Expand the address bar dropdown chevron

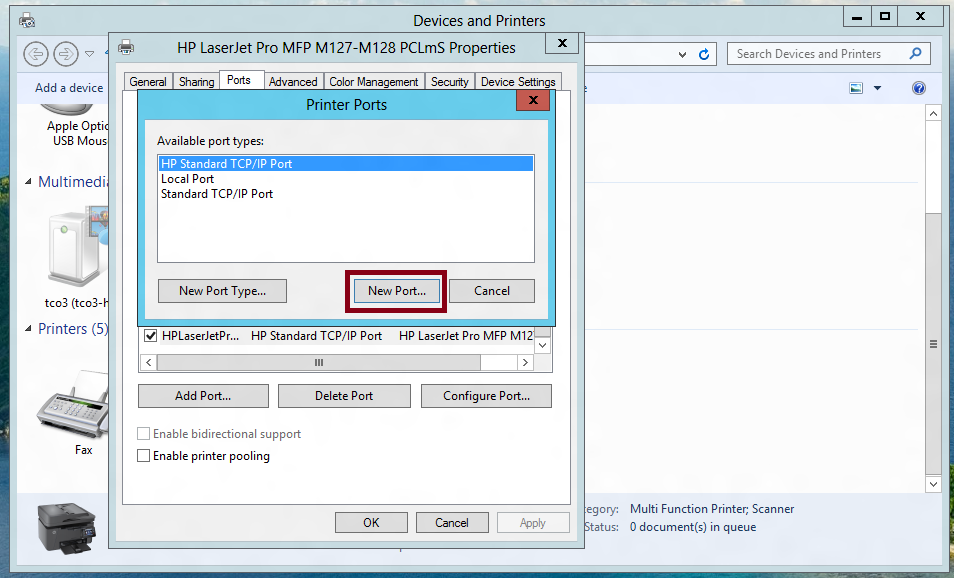(683, 55)
